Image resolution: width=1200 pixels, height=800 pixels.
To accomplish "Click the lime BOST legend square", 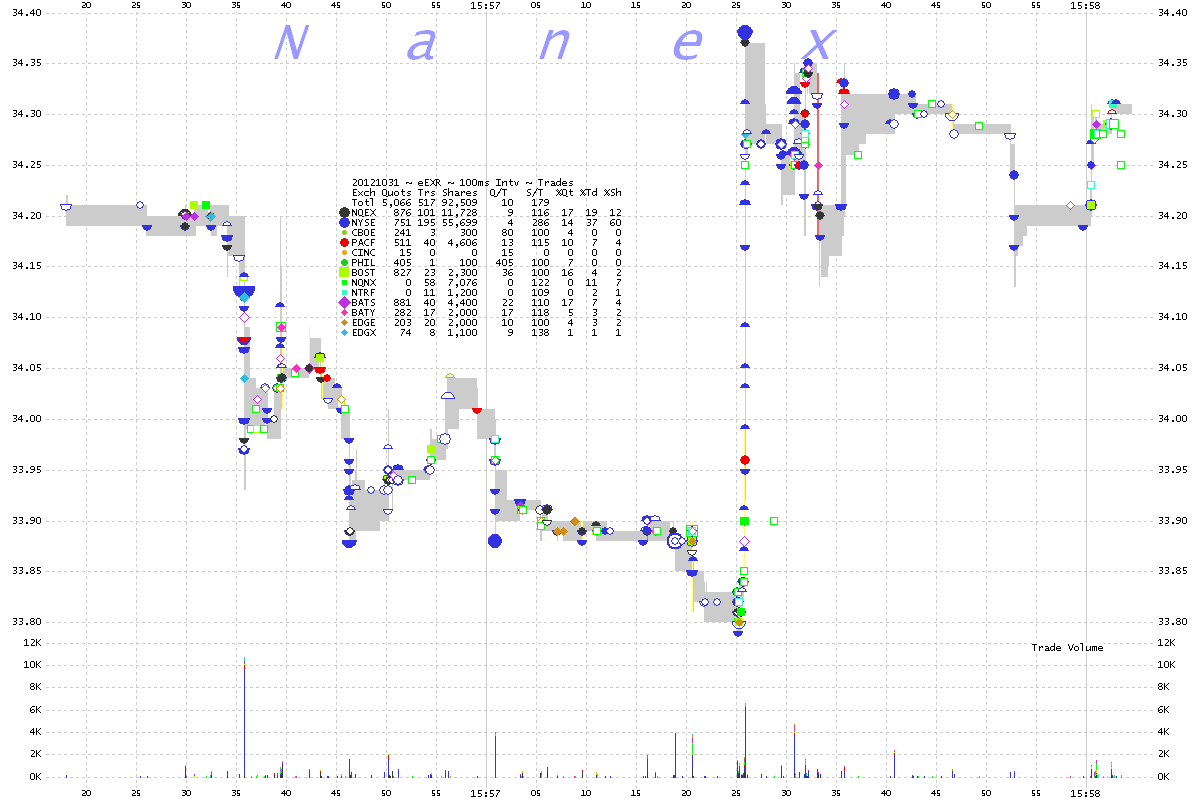I will (x=345, y=273).
